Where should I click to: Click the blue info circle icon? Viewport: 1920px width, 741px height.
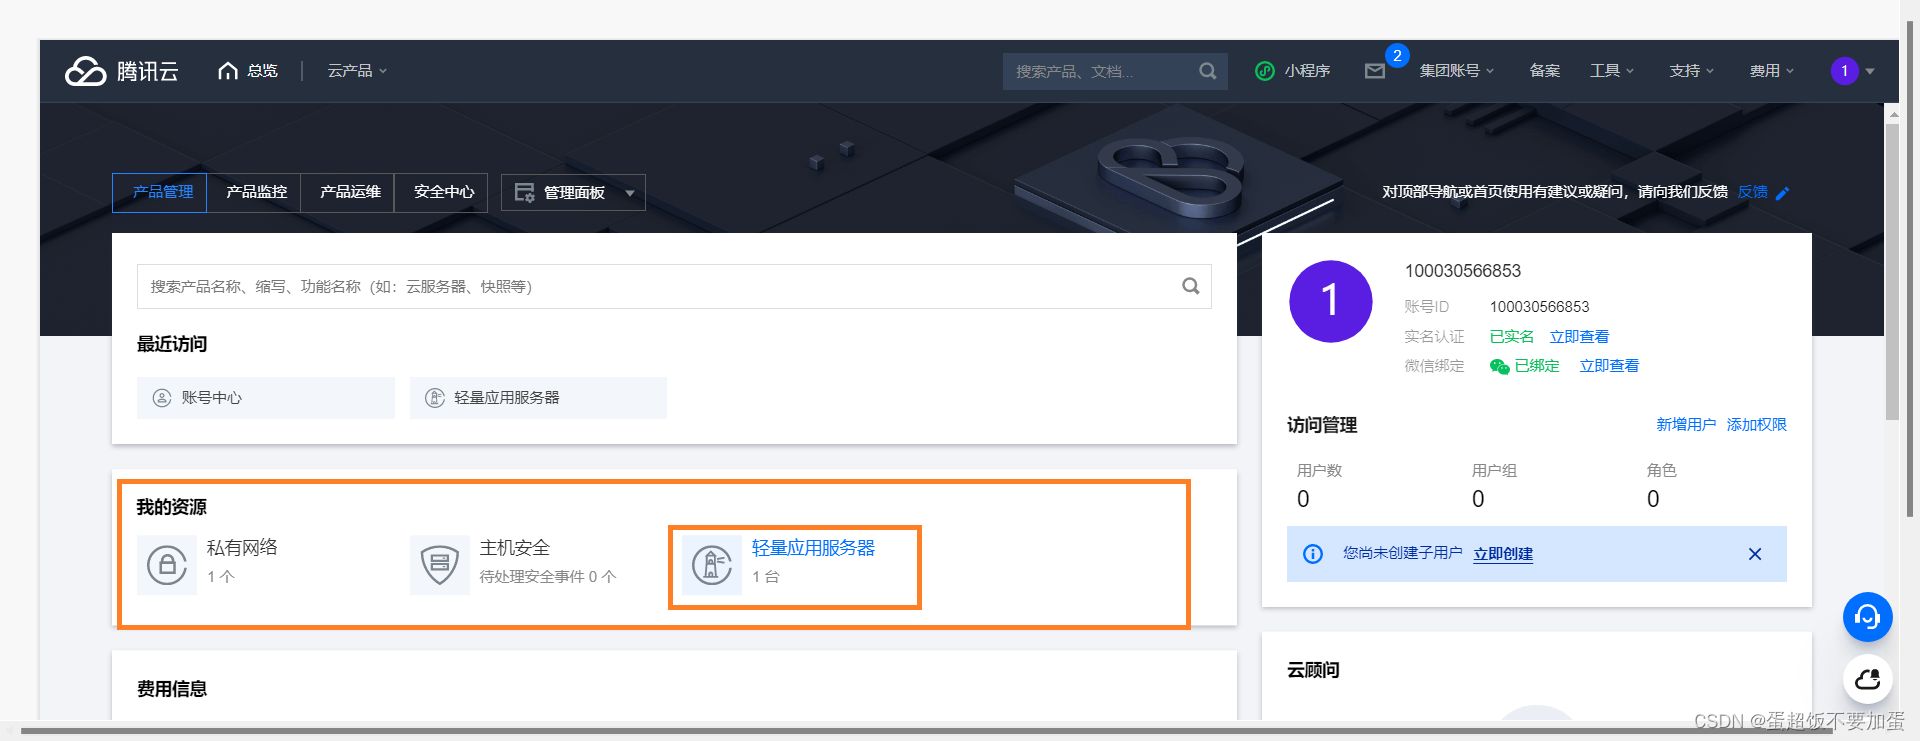(x=1313, y=554)
